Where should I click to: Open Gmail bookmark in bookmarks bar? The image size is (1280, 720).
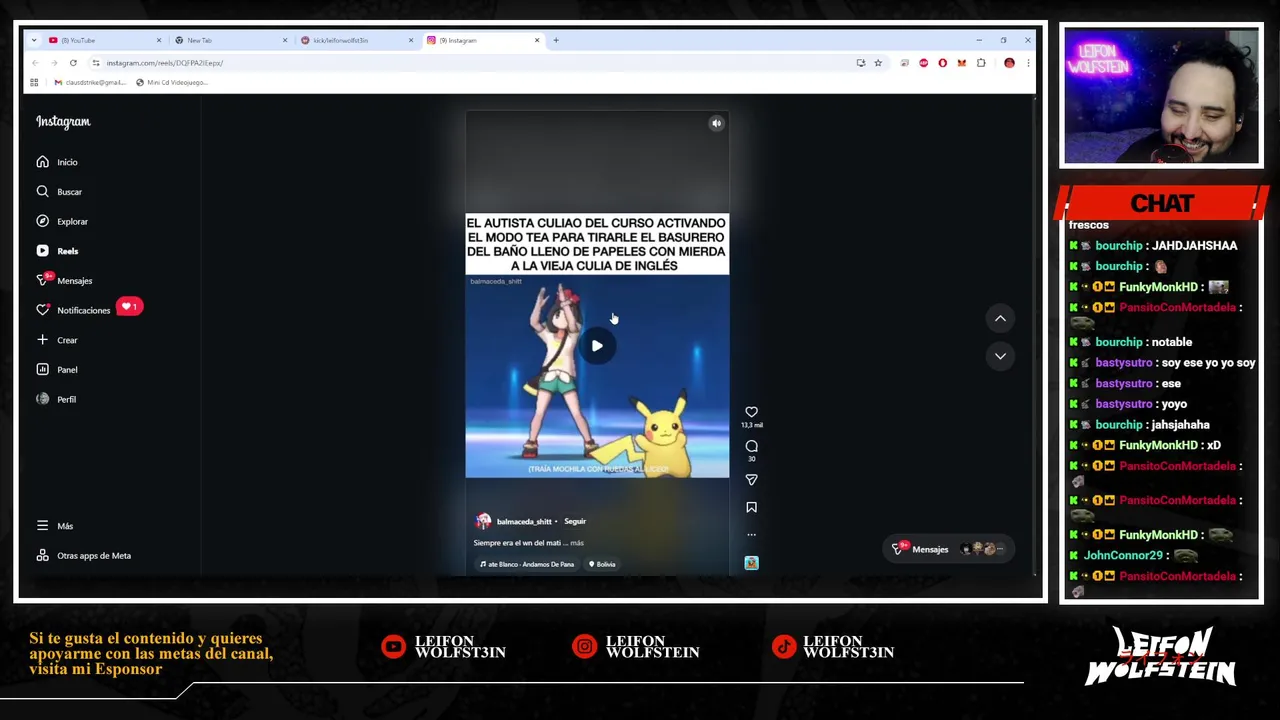(92, 82)
